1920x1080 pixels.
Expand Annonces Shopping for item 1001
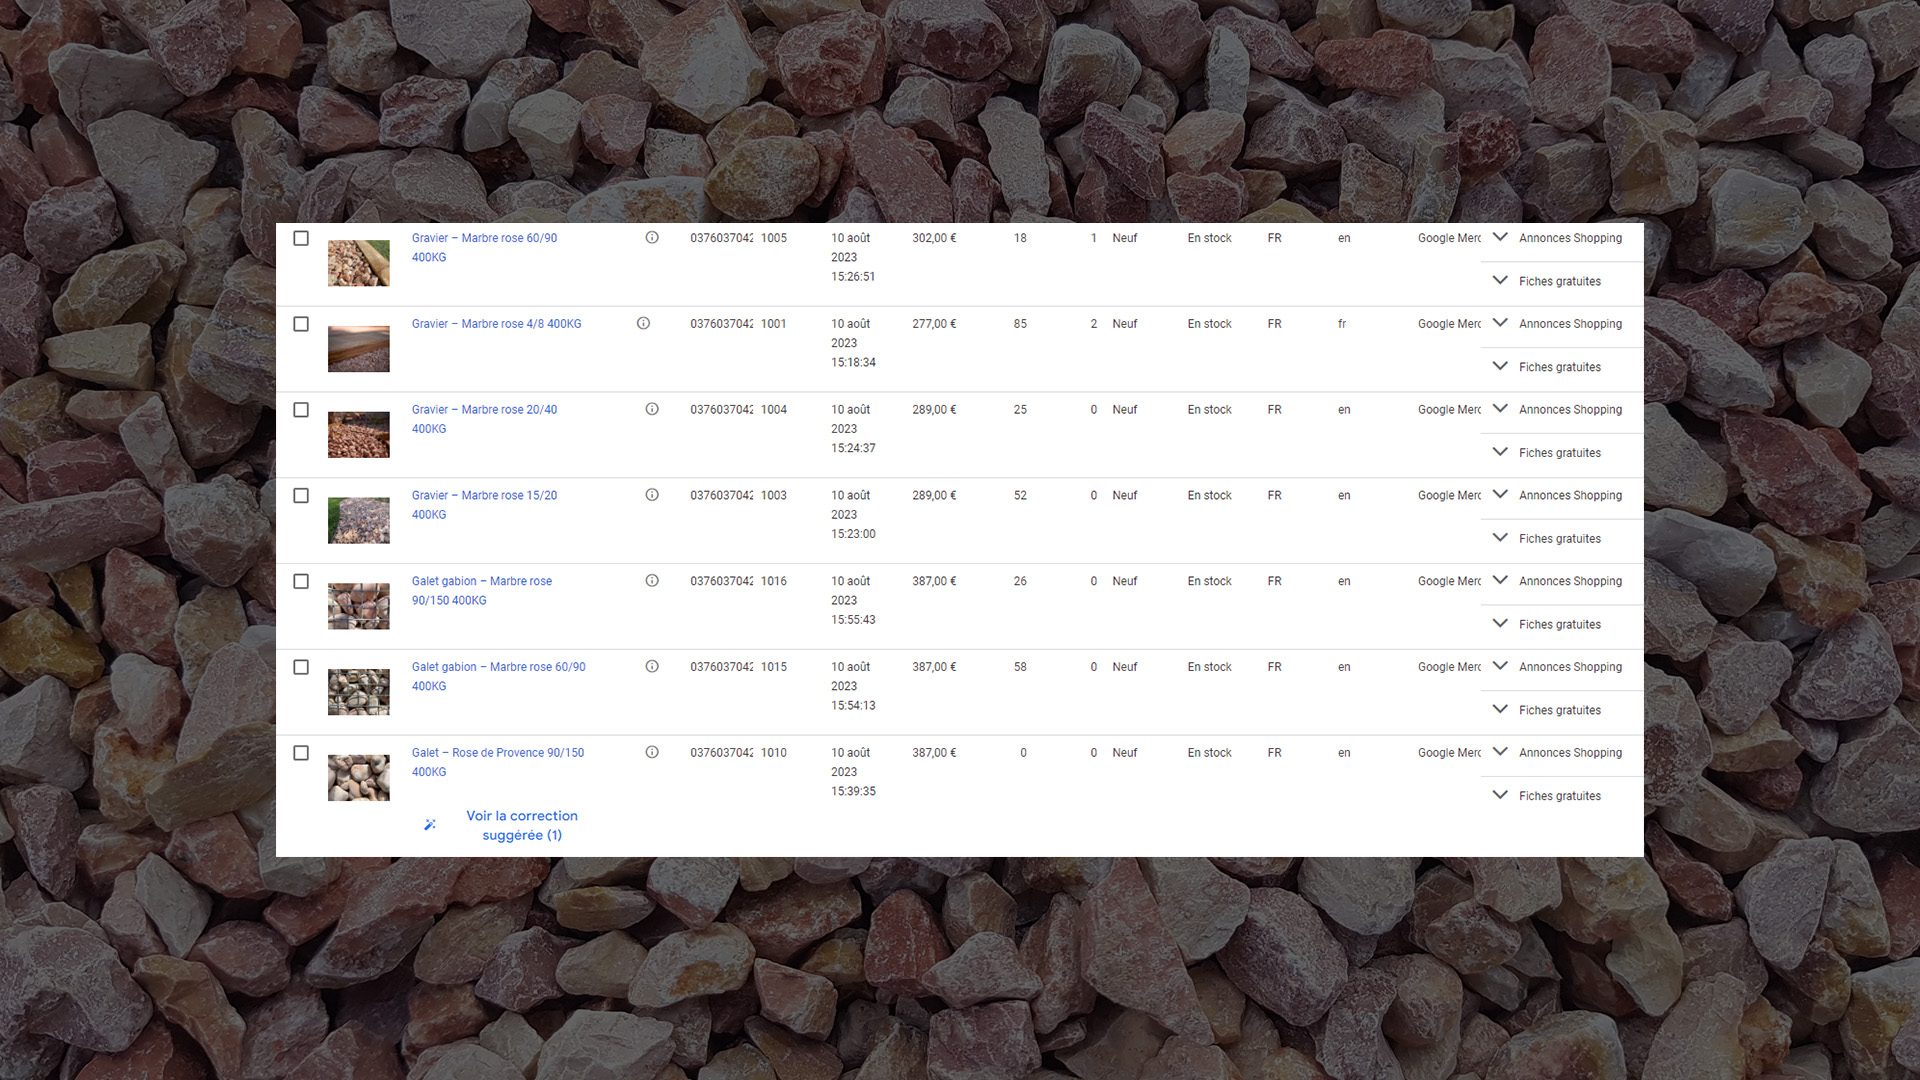[1500, 323]
